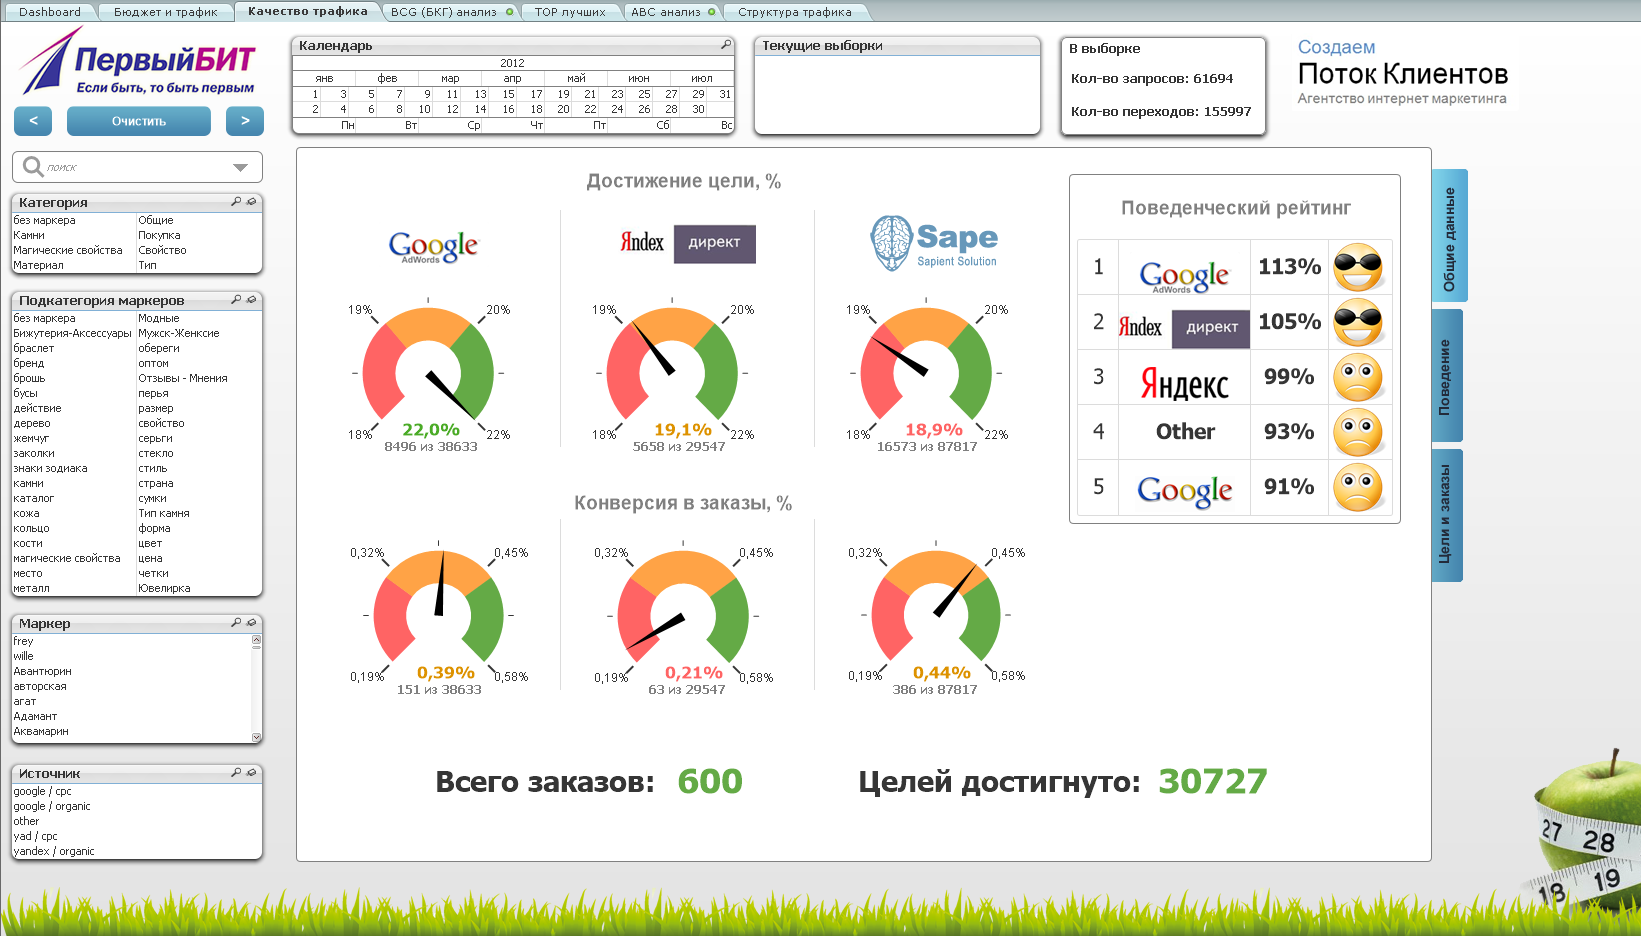This screenshot has width=1641, height=936.
Task: Click green status dot on BCG tab
Action: point(510,12)
